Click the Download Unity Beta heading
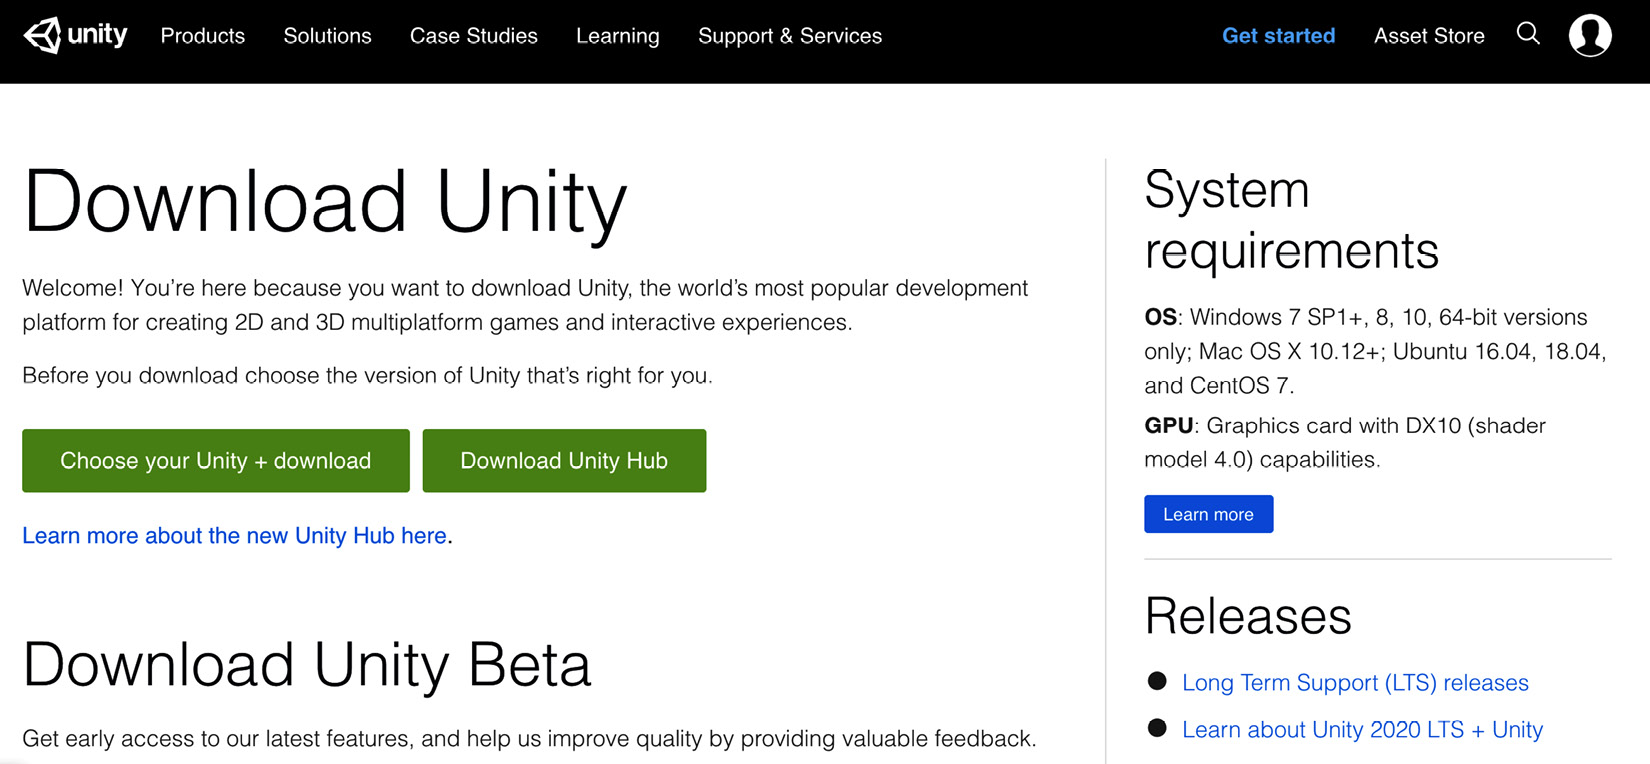The height and width of the screenshot is (764, 1650). [307, 666]
